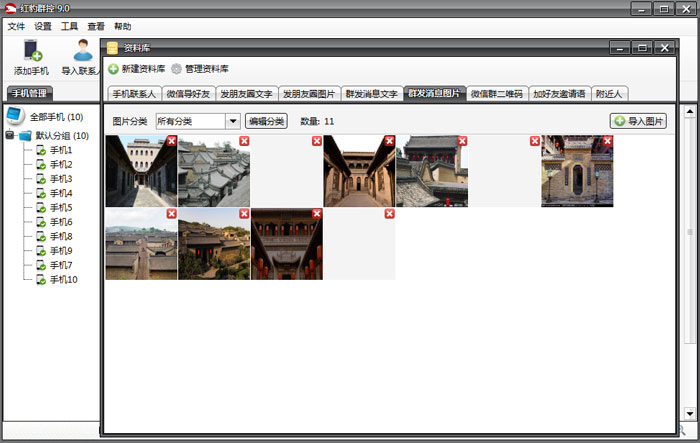Select 手机9 in the tree

point(61,251)
